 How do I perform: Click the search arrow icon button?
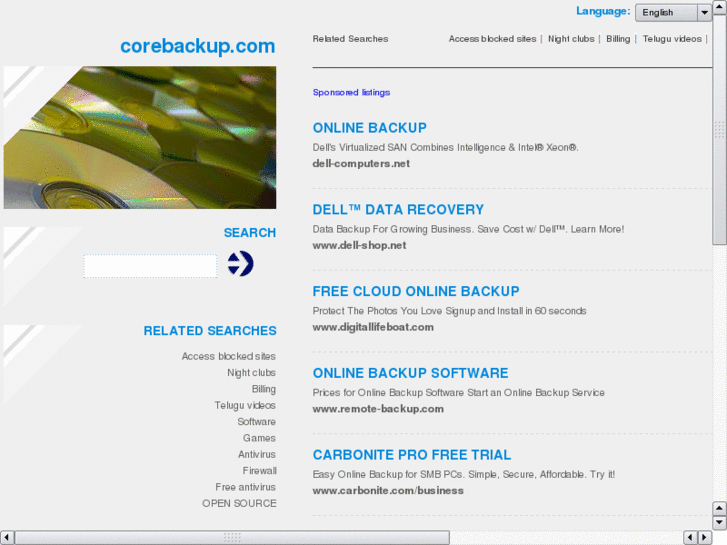240,264
